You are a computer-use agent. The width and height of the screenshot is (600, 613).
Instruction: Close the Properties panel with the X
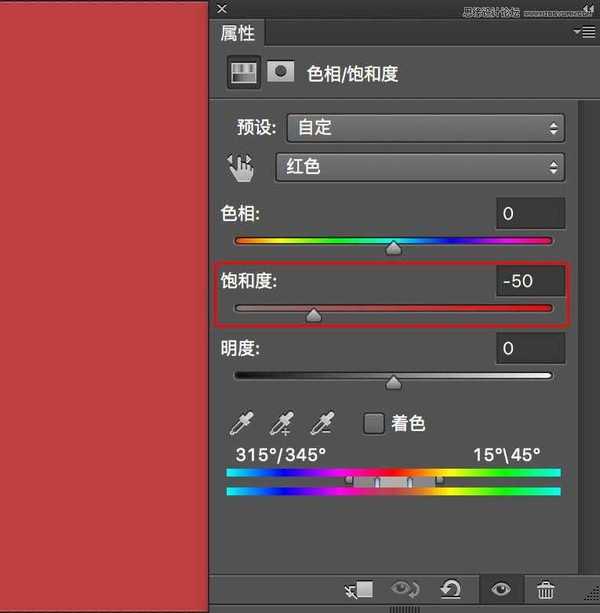[222, 9]
